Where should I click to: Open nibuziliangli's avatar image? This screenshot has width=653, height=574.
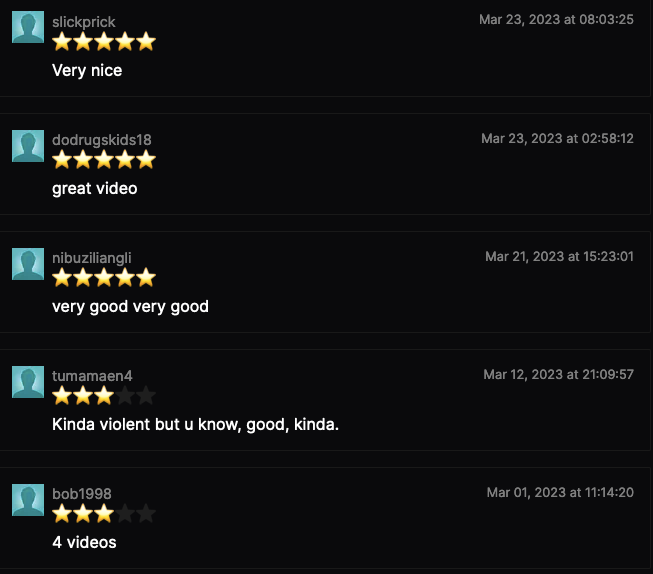click(28, 264)
